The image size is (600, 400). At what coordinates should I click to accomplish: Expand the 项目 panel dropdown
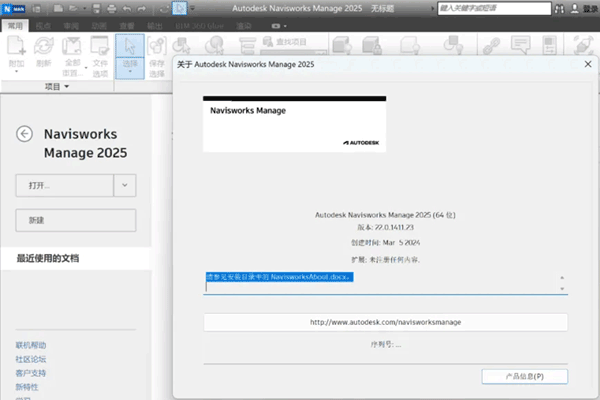pos(67,87)
